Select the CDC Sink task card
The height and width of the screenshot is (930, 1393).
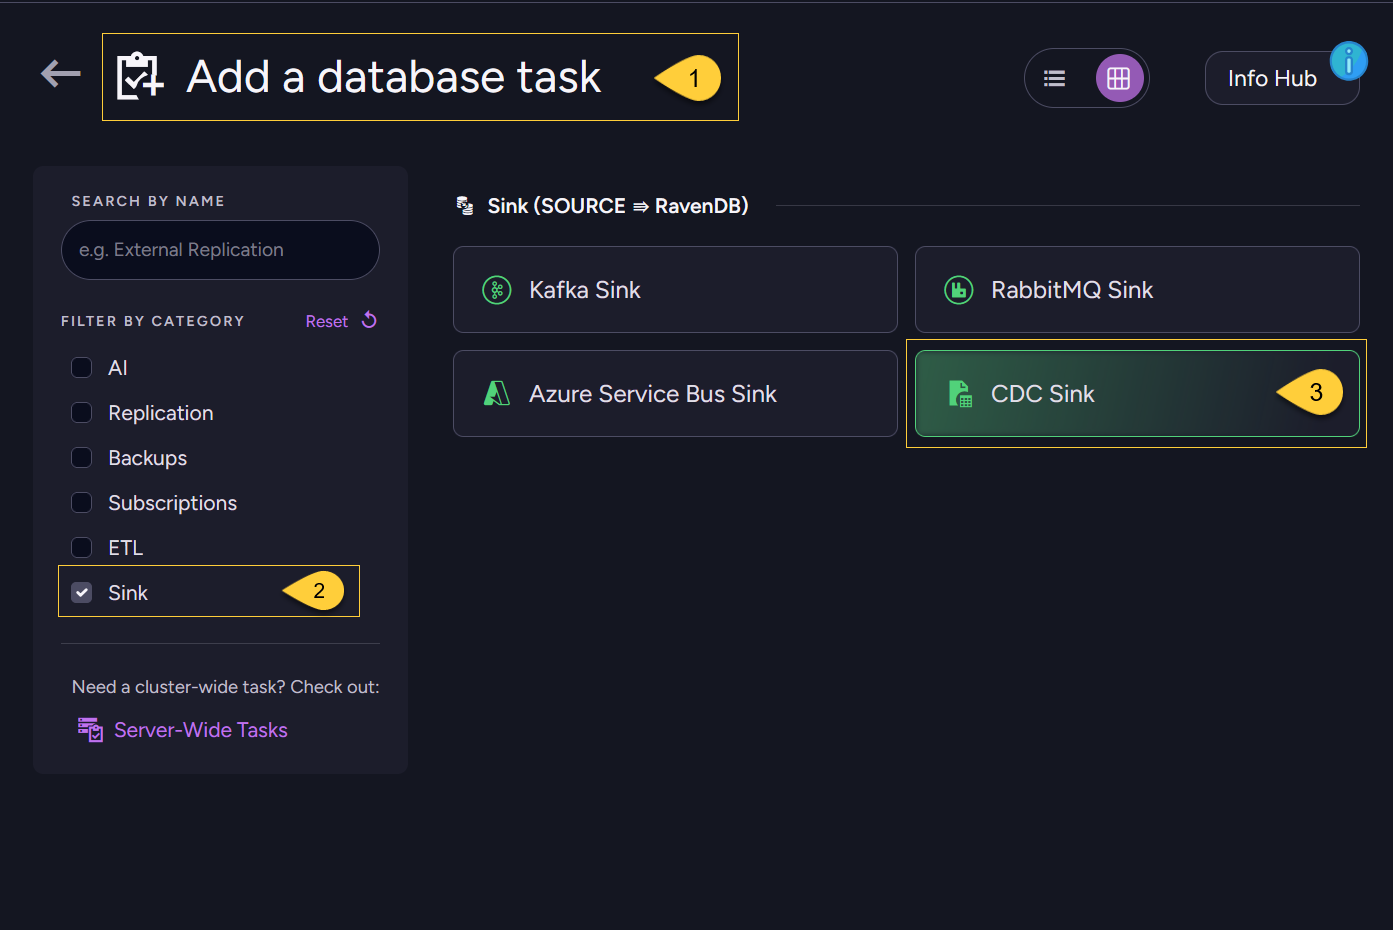(1137, 394)
